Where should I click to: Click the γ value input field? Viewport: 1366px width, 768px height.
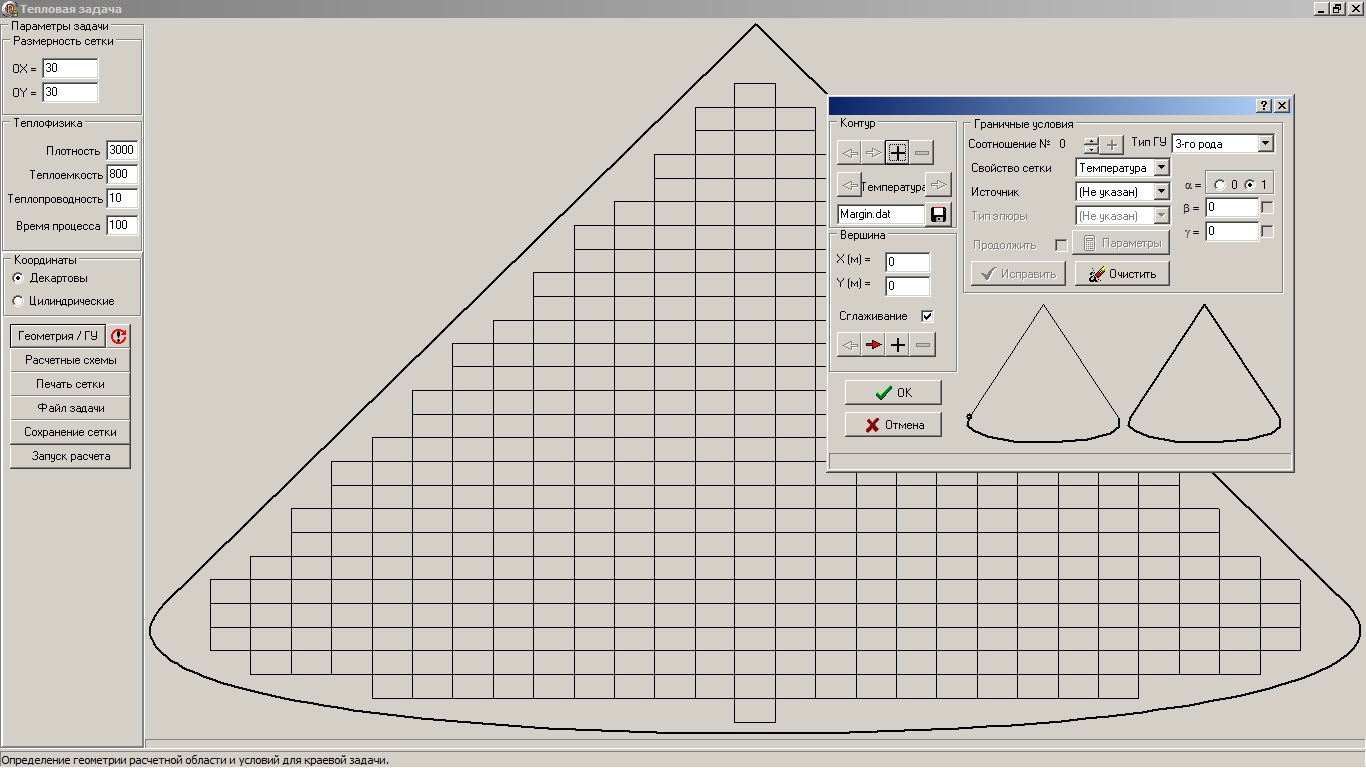1231,231
